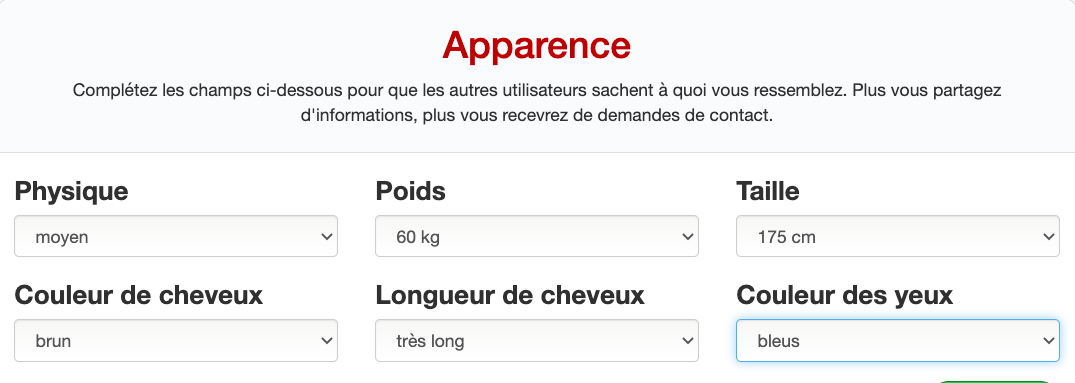
Task: Open the Taille dropdown showing 175 cm
Action: click(x=897, y=236)
